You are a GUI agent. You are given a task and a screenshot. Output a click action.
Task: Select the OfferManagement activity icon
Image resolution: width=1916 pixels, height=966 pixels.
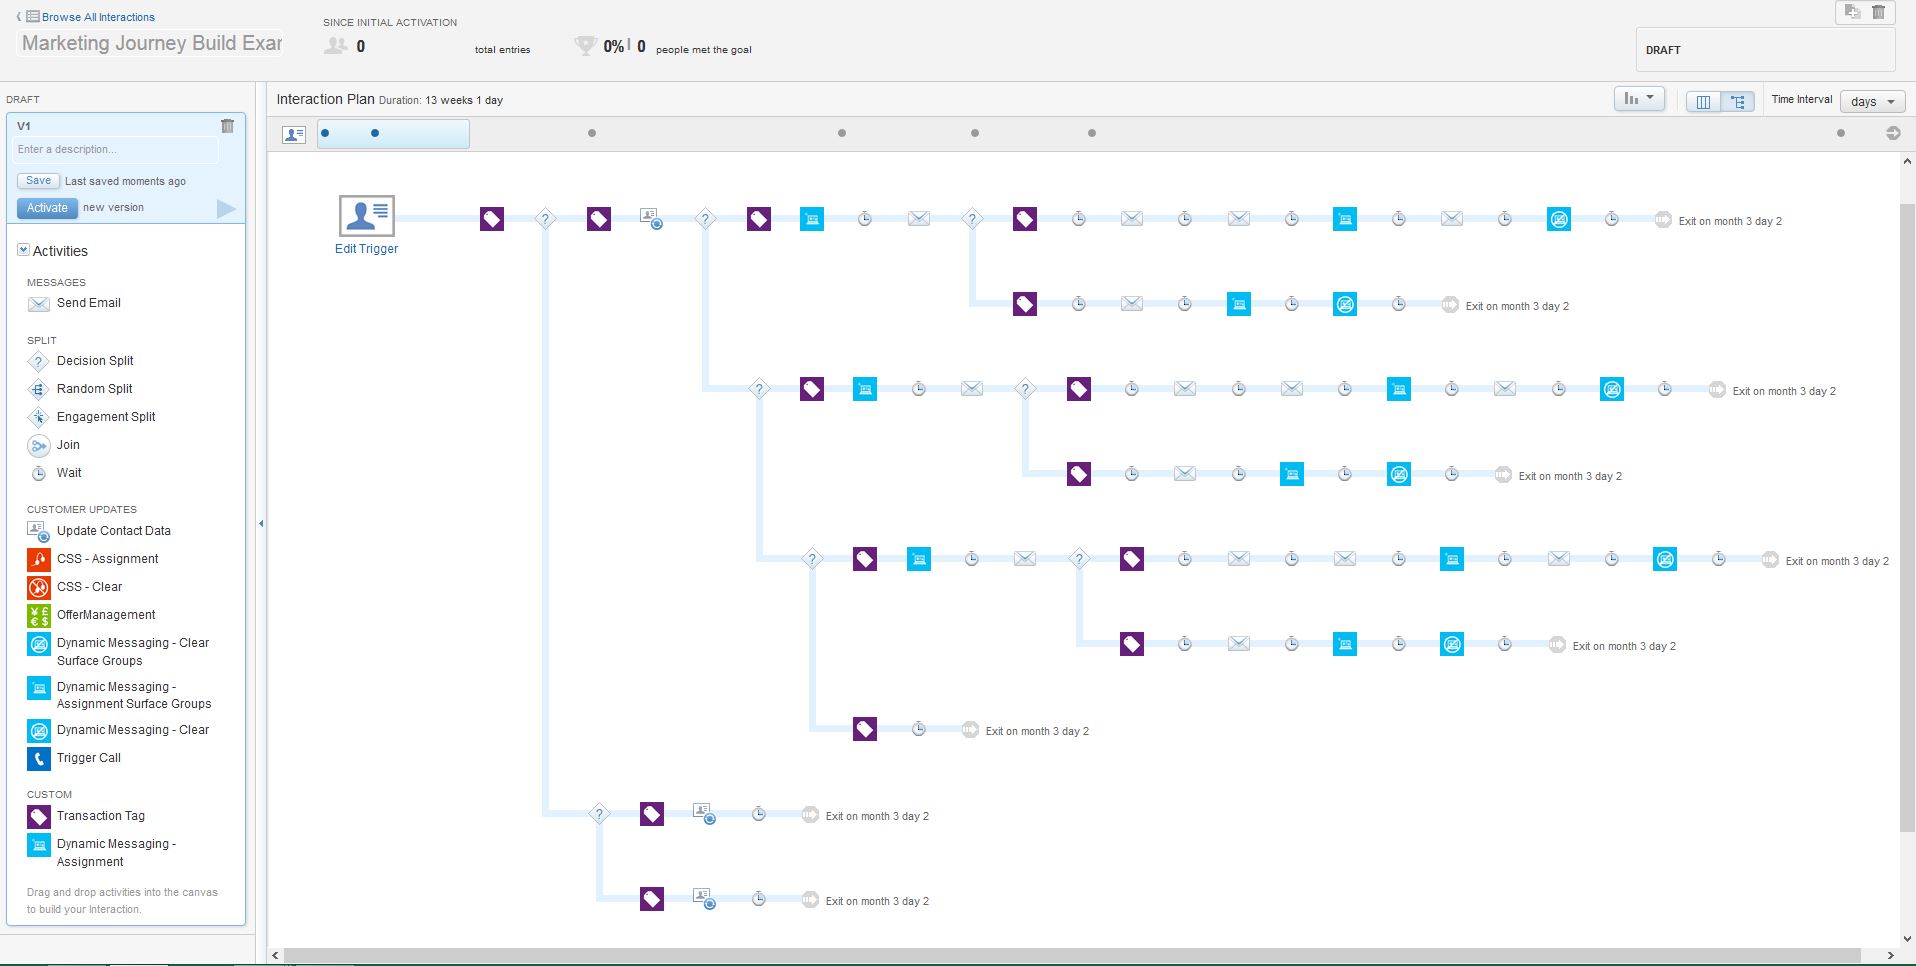tap(38, 615)
